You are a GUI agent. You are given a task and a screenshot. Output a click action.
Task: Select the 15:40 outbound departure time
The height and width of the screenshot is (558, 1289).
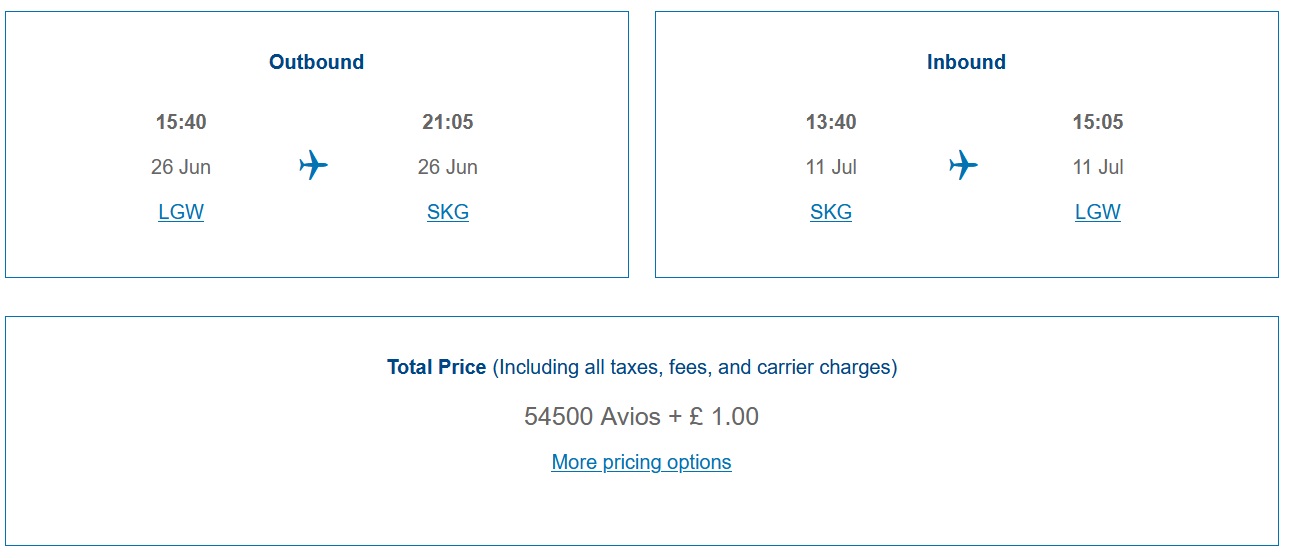pos(181,122)
